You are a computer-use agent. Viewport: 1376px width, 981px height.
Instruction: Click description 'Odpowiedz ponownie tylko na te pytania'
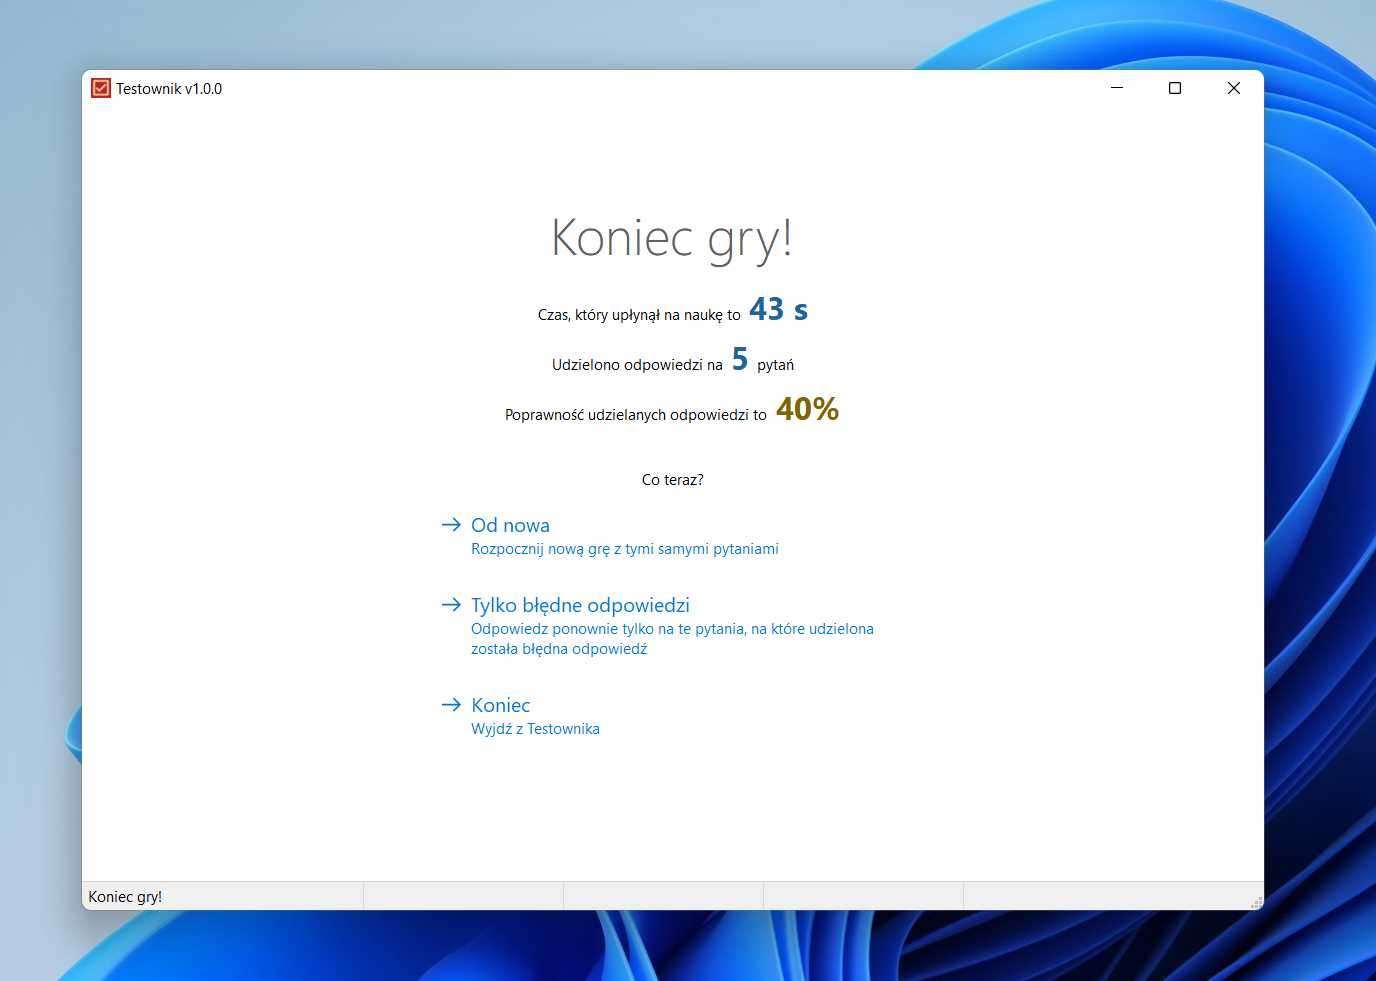[x=672, y=639]
